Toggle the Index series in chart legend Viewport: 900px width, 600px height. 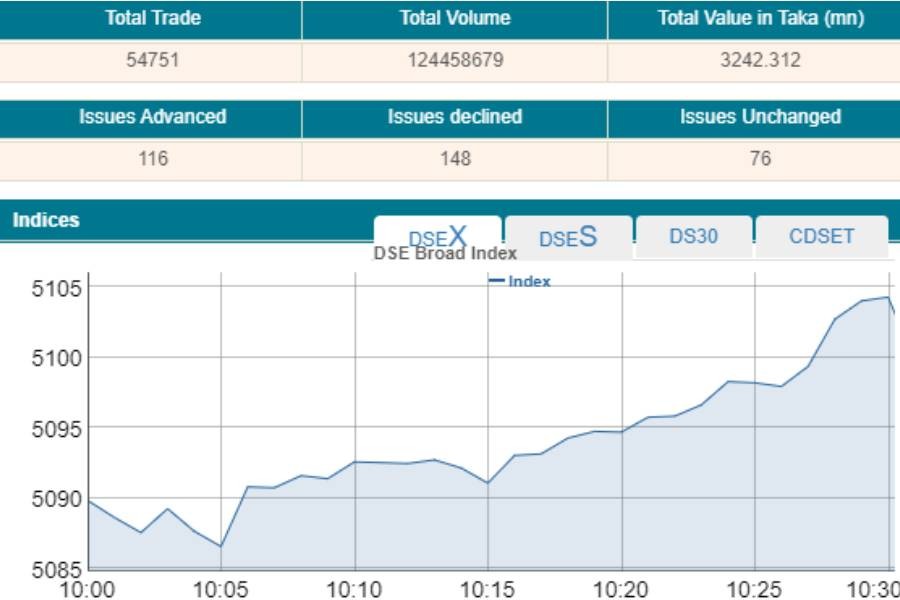pos(520,281)
